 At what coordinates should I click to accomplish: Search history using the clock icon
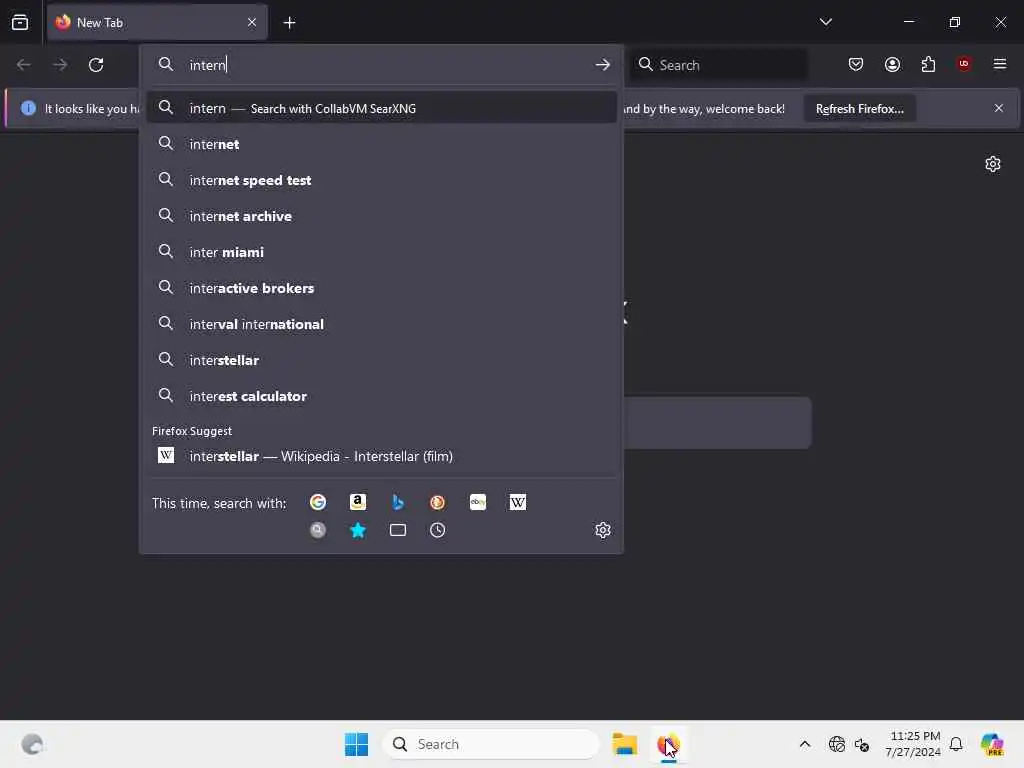438,530
